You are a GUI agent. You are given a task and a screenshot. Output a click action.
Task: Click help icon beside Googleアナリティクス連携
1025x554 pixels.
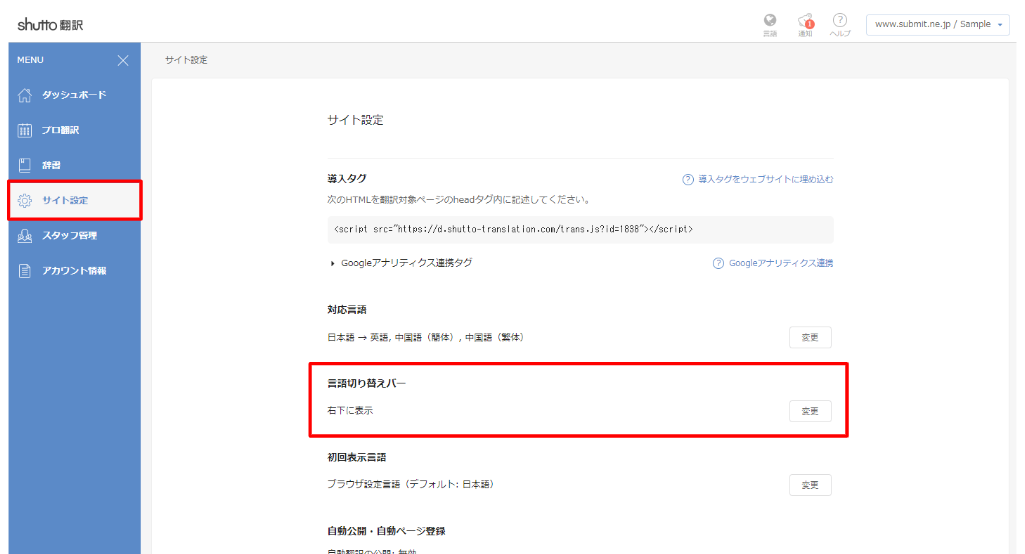click(718, 264)
